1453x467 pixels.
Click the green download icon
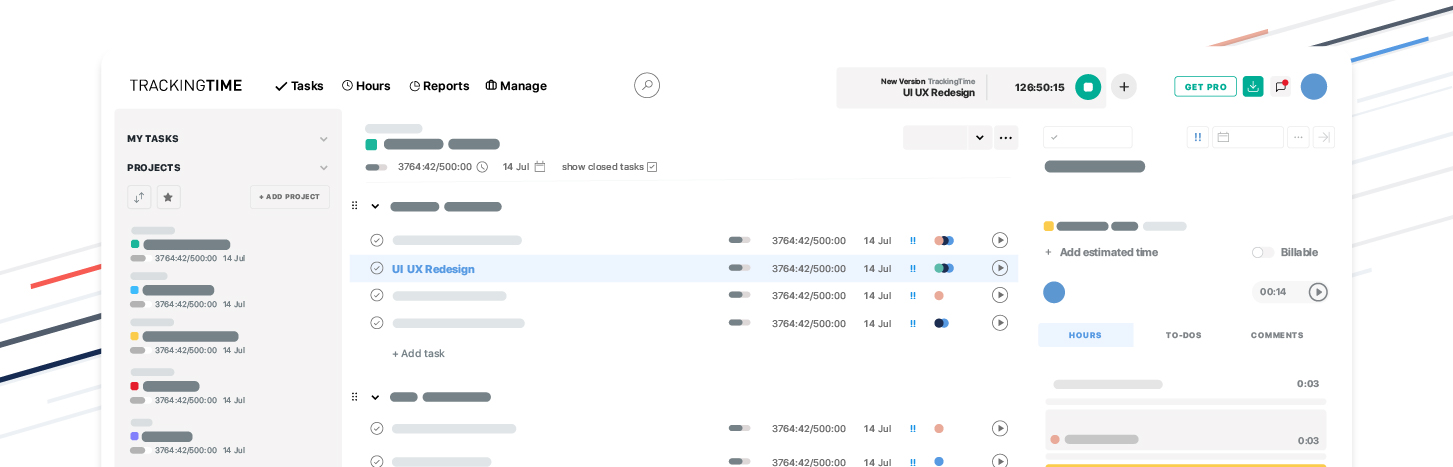tap(1253, 86)
